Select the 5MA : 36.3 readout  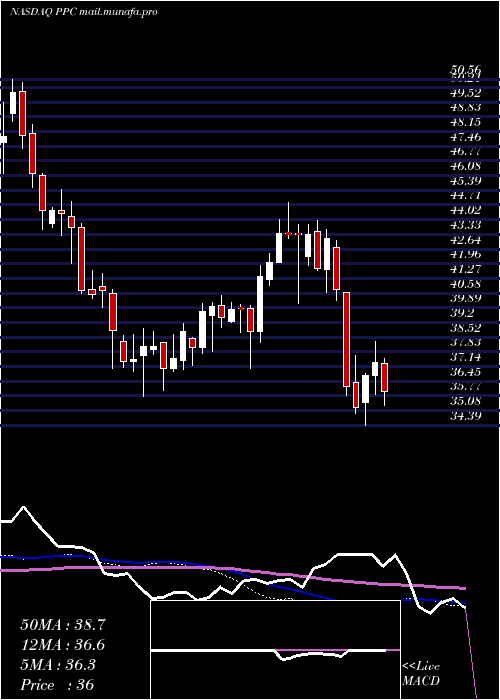coord(58,664)
